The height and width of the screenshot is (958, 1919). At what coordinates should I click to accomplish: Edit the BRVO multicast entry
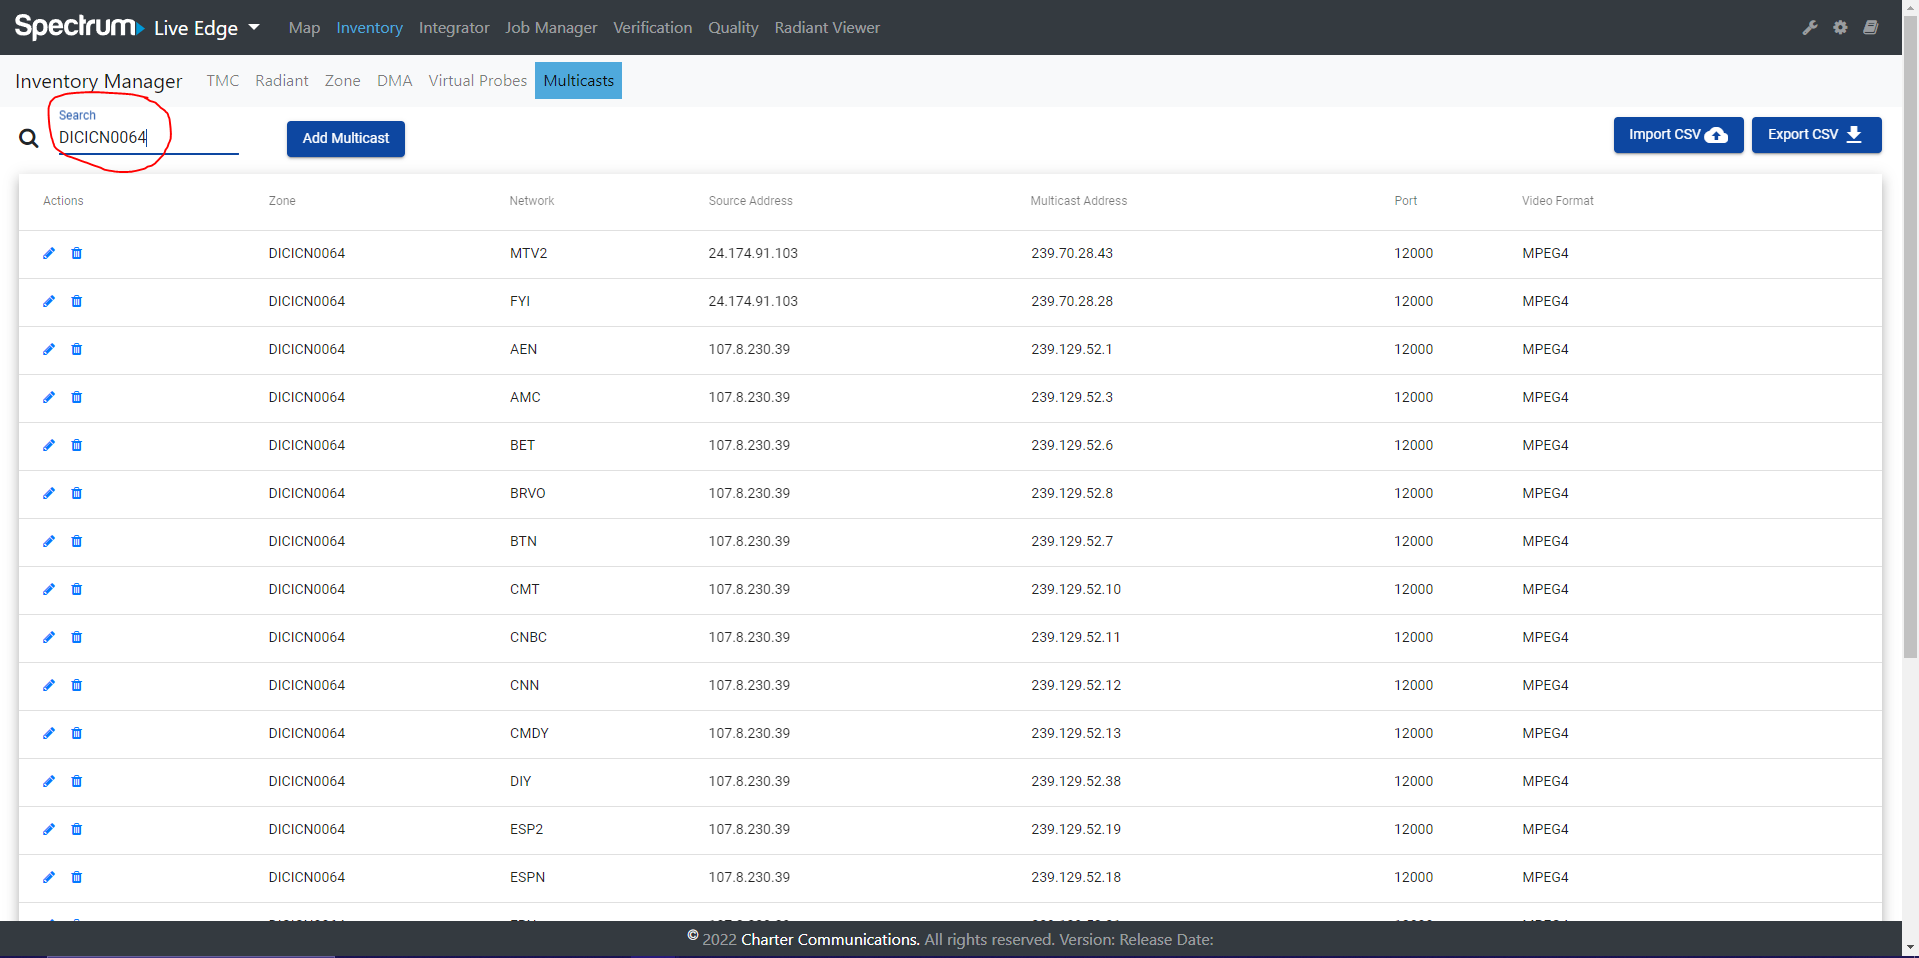pos(49,493)
